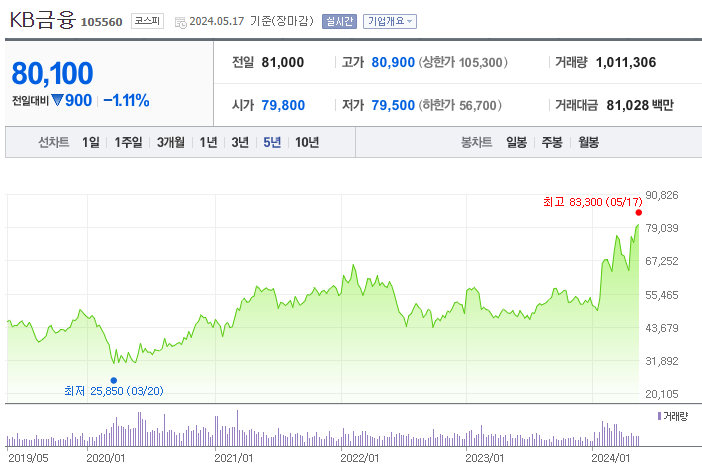Click the 시가 value 79,800
The height and width of the screenshot is (470, 702).
[x=283, y=105]
